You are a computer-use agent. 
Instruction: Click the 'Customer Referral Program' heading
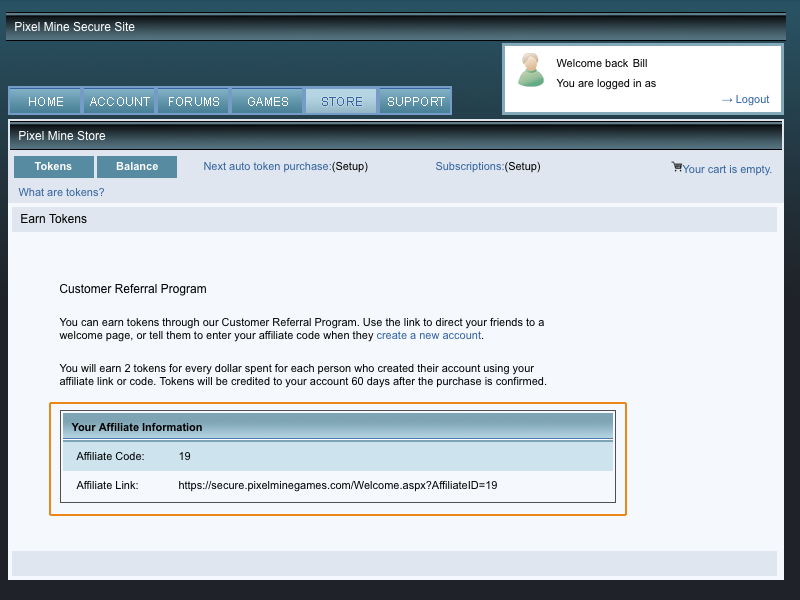133,289
